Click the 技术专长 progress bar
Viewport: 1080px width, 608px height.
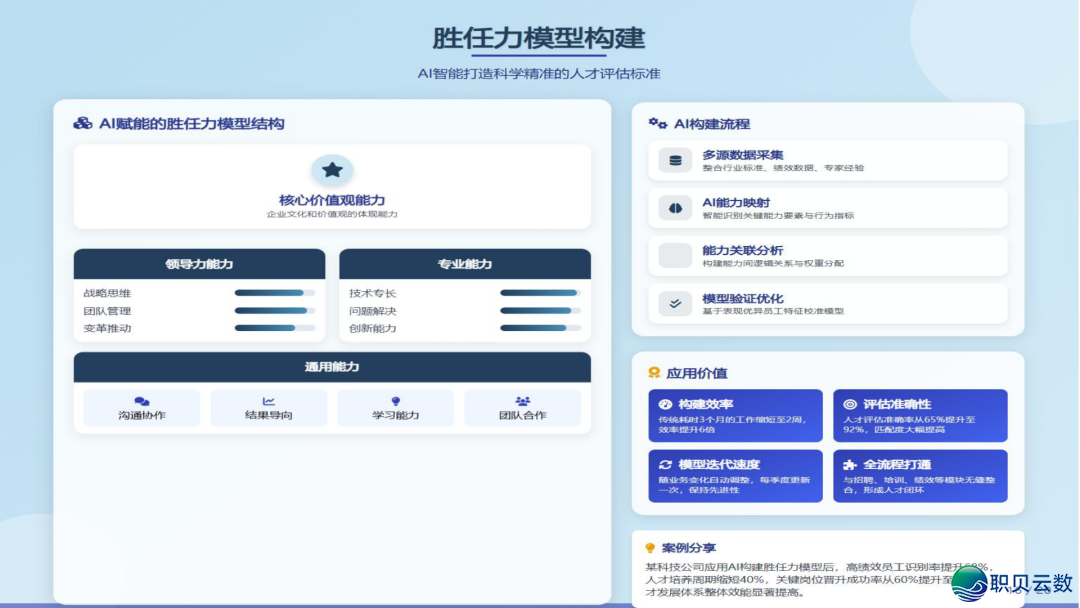click(x=541, y=293)
